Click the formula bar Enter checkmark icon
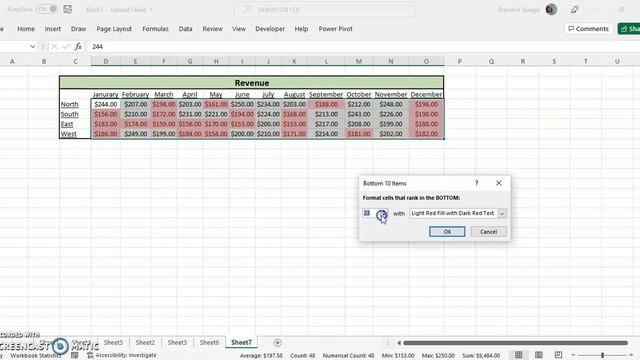Screen dimensions: 640x360 66,47
